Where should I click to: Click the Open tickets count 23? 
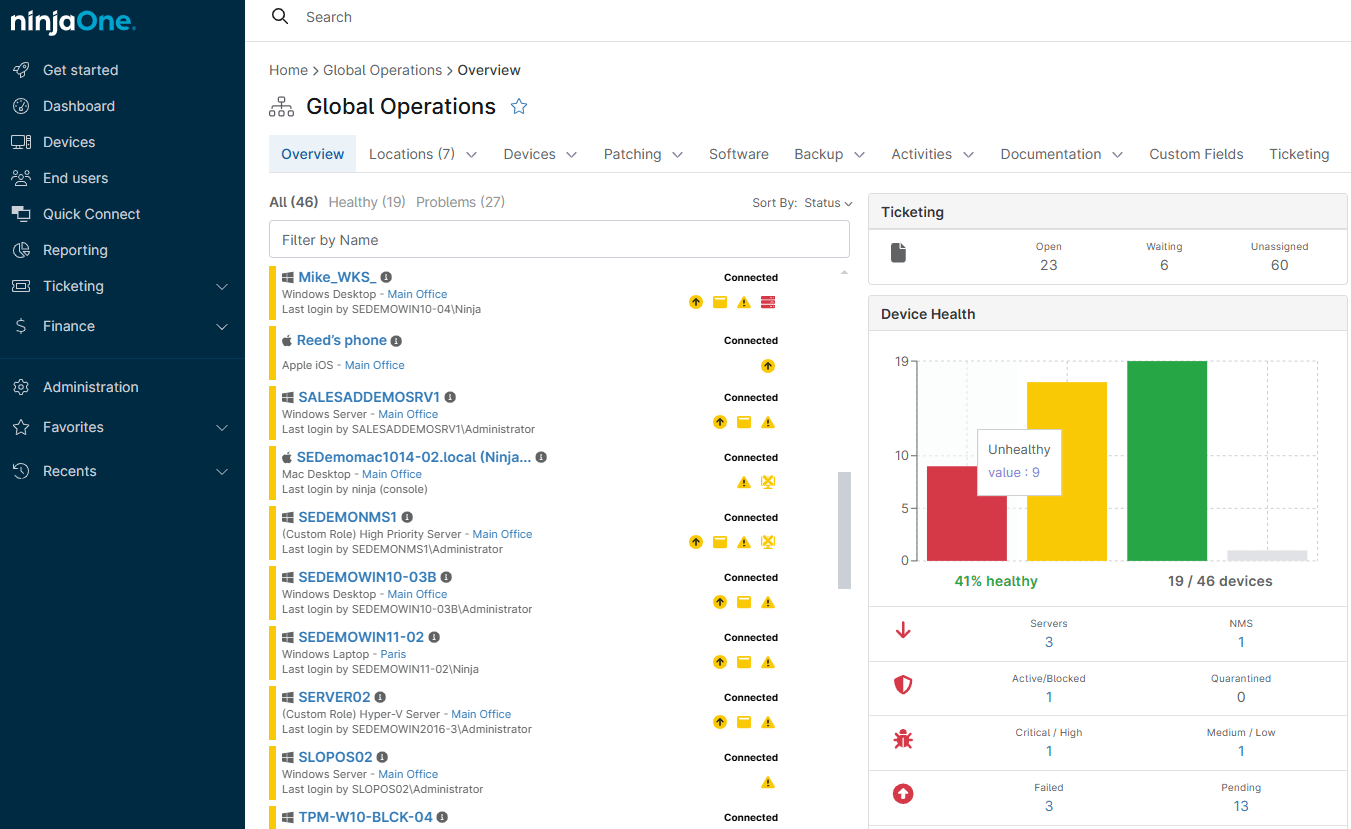tap(1048, 265)
